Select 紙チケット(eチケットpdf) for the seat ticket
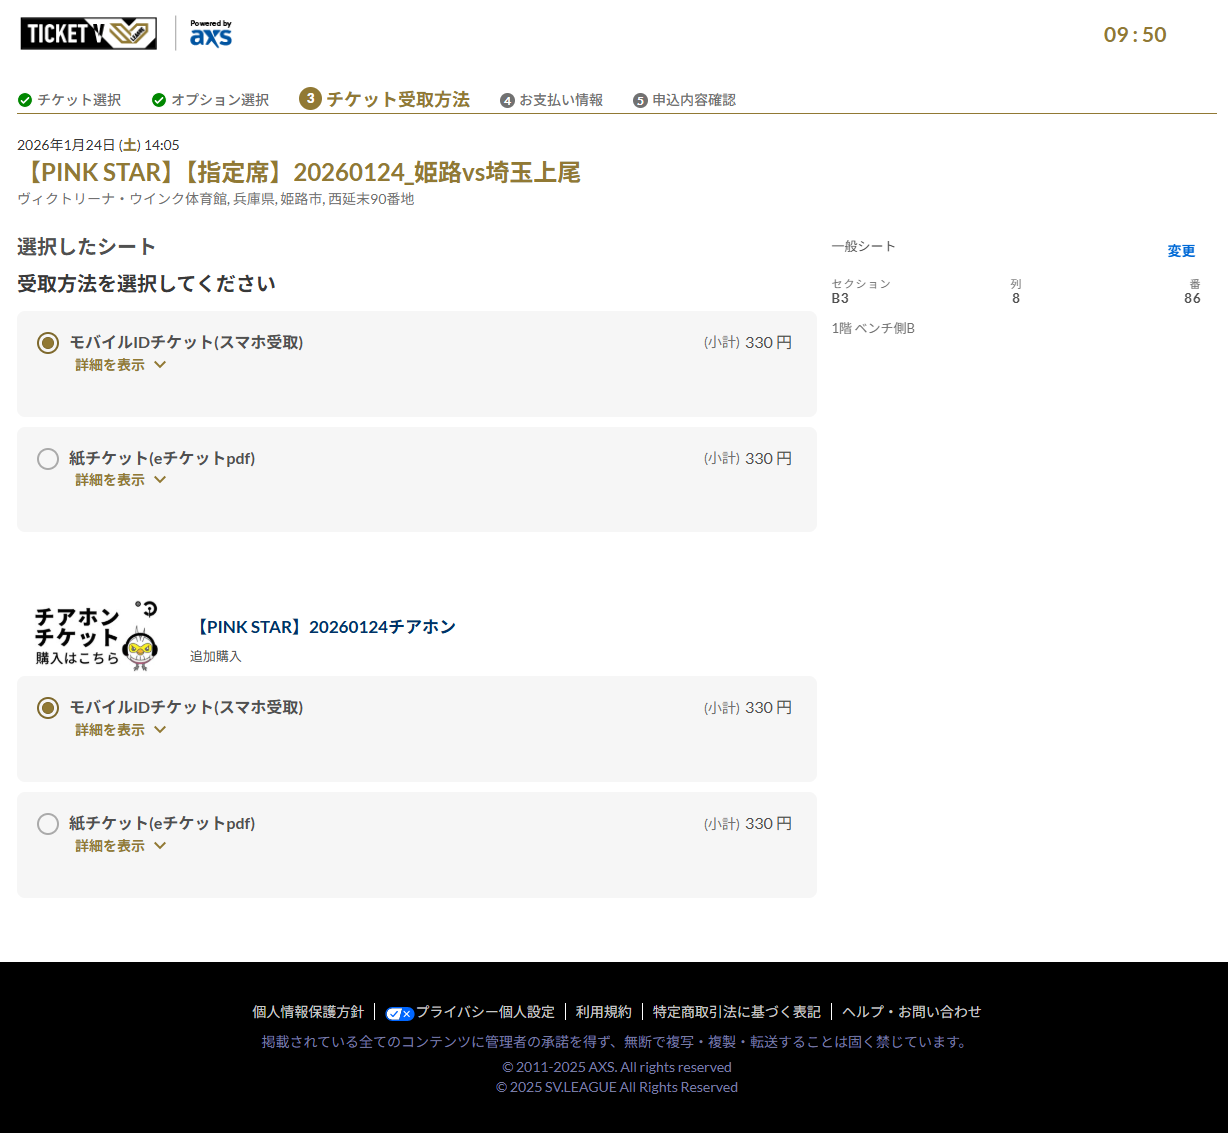Viewport: 1228px width, 1133px height. click(x=48, y=459)
